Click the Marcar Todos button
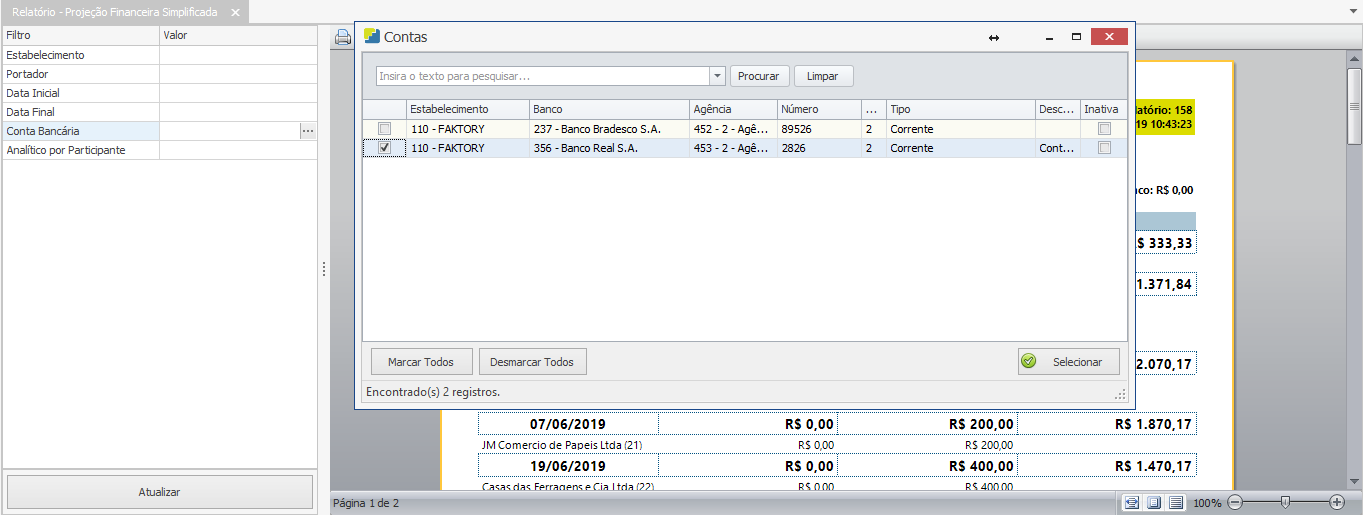The image size is (1363, 515). point(421,362)
